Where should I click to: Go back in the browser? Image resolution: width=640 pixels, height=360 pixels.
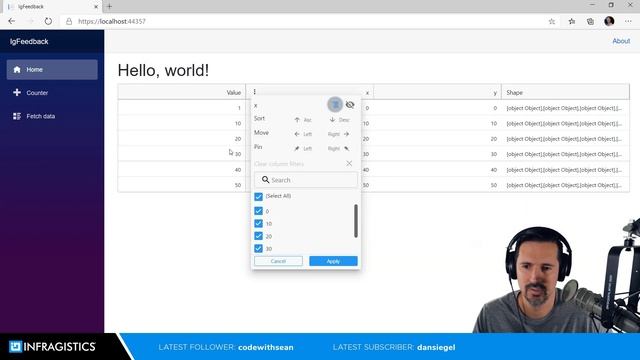click(11, 21)
